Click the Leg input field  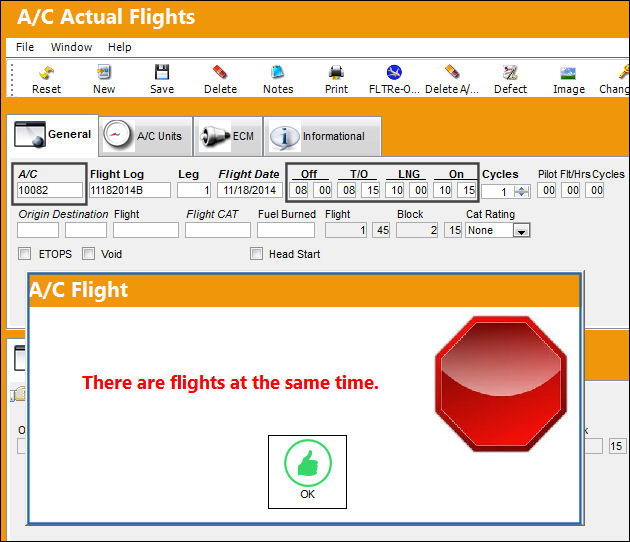pyautogui.click(x=194, y=190)
